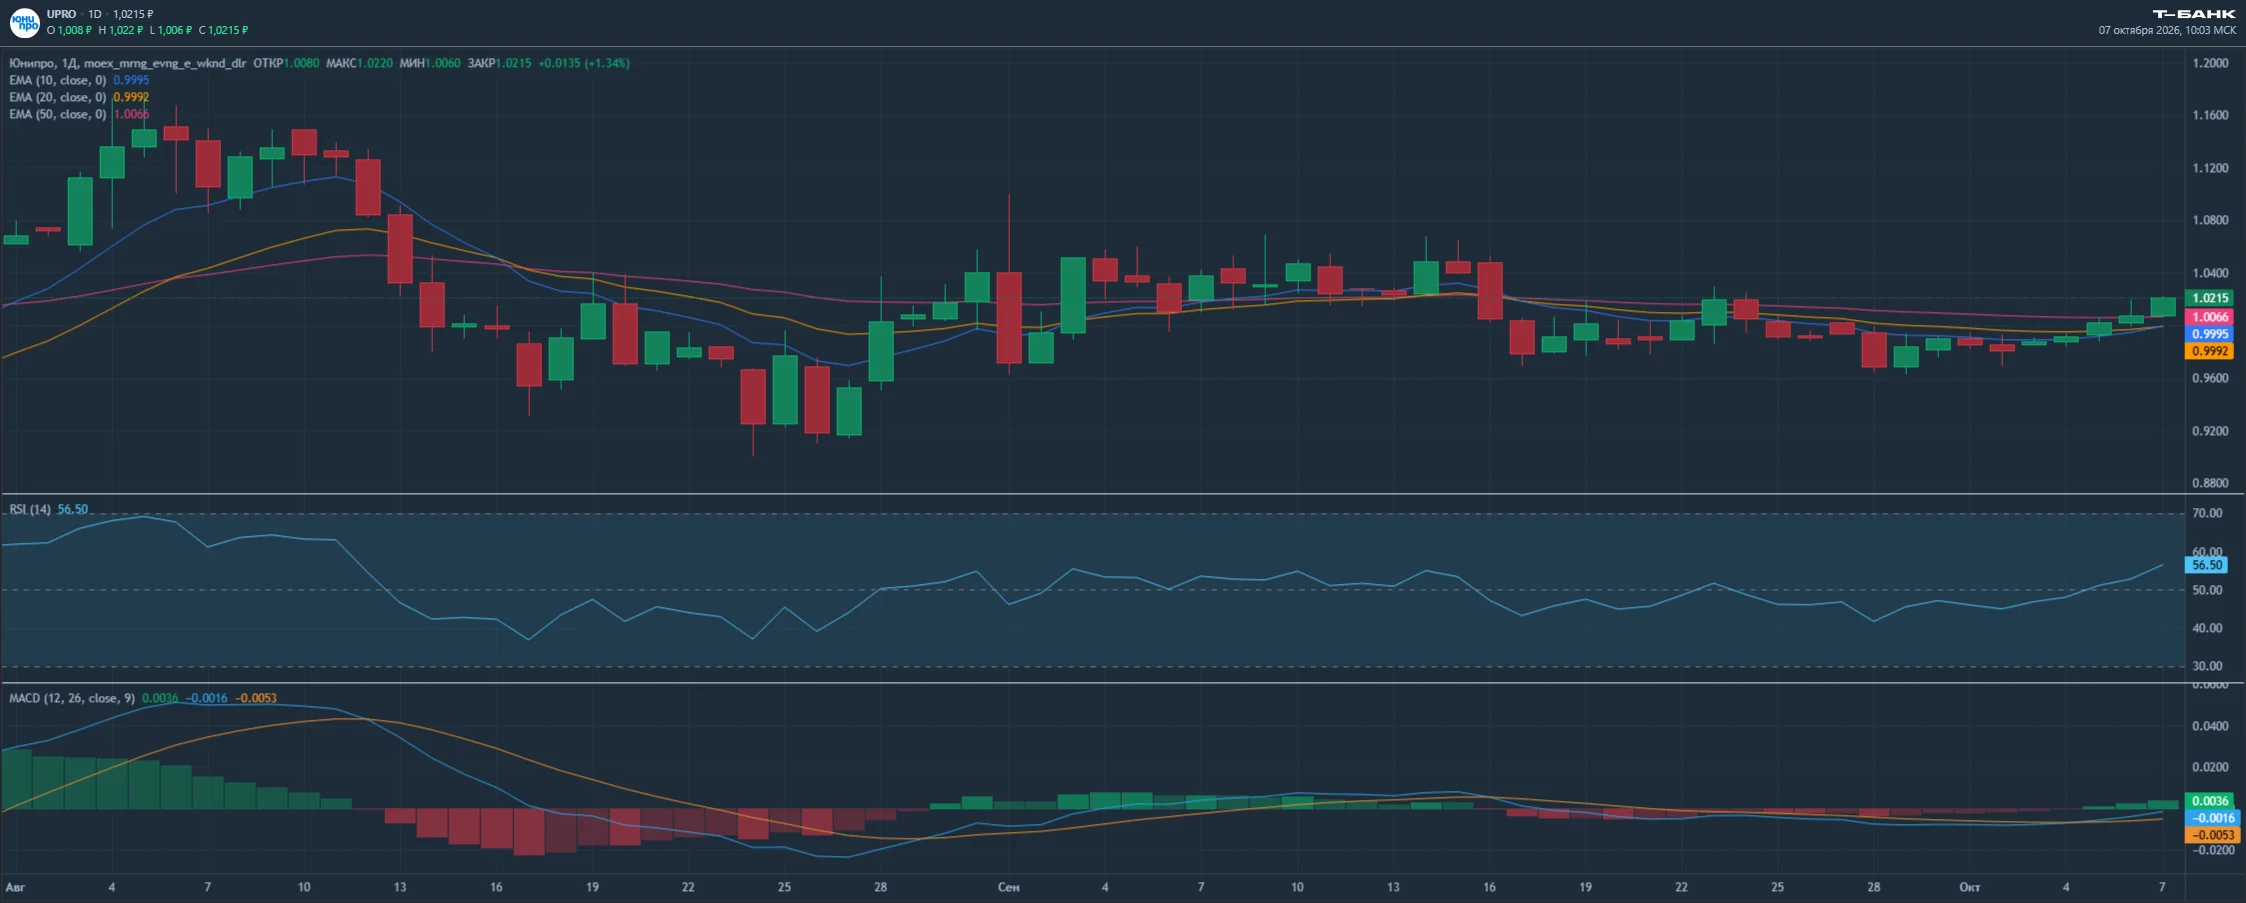This screenshot has width=2246, height=903.
Task: Click the green 1.0215 last price tag on axis
Action: [x=2210, y=298]
